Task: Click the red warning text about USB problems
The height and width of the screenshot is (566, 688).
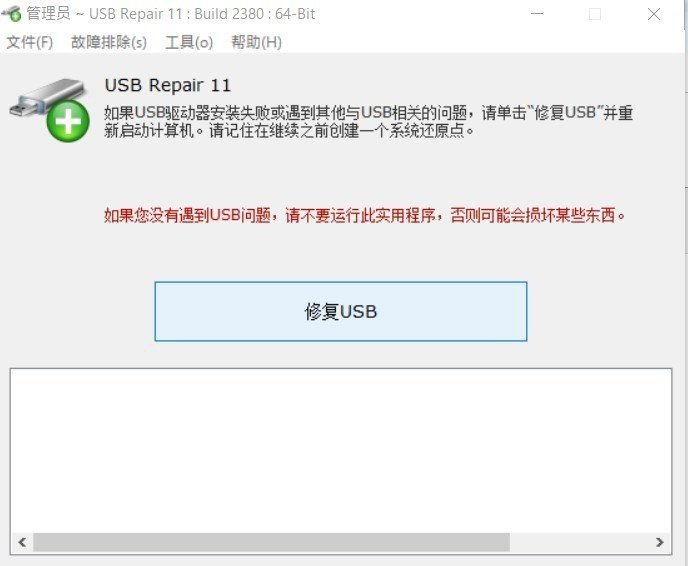Action: (x=365, y=215)
